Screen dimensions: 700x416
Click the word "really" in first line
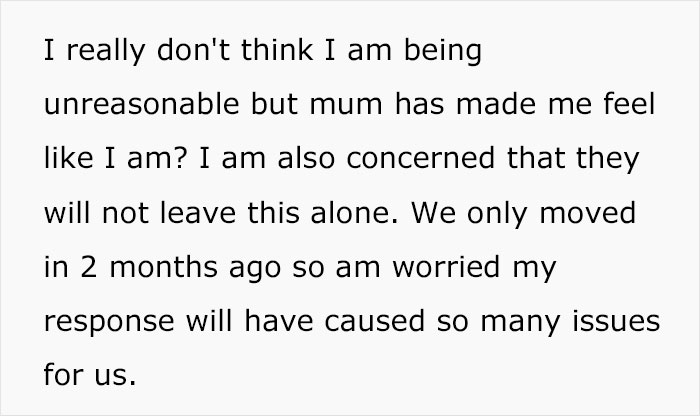(x=103, y=55)
